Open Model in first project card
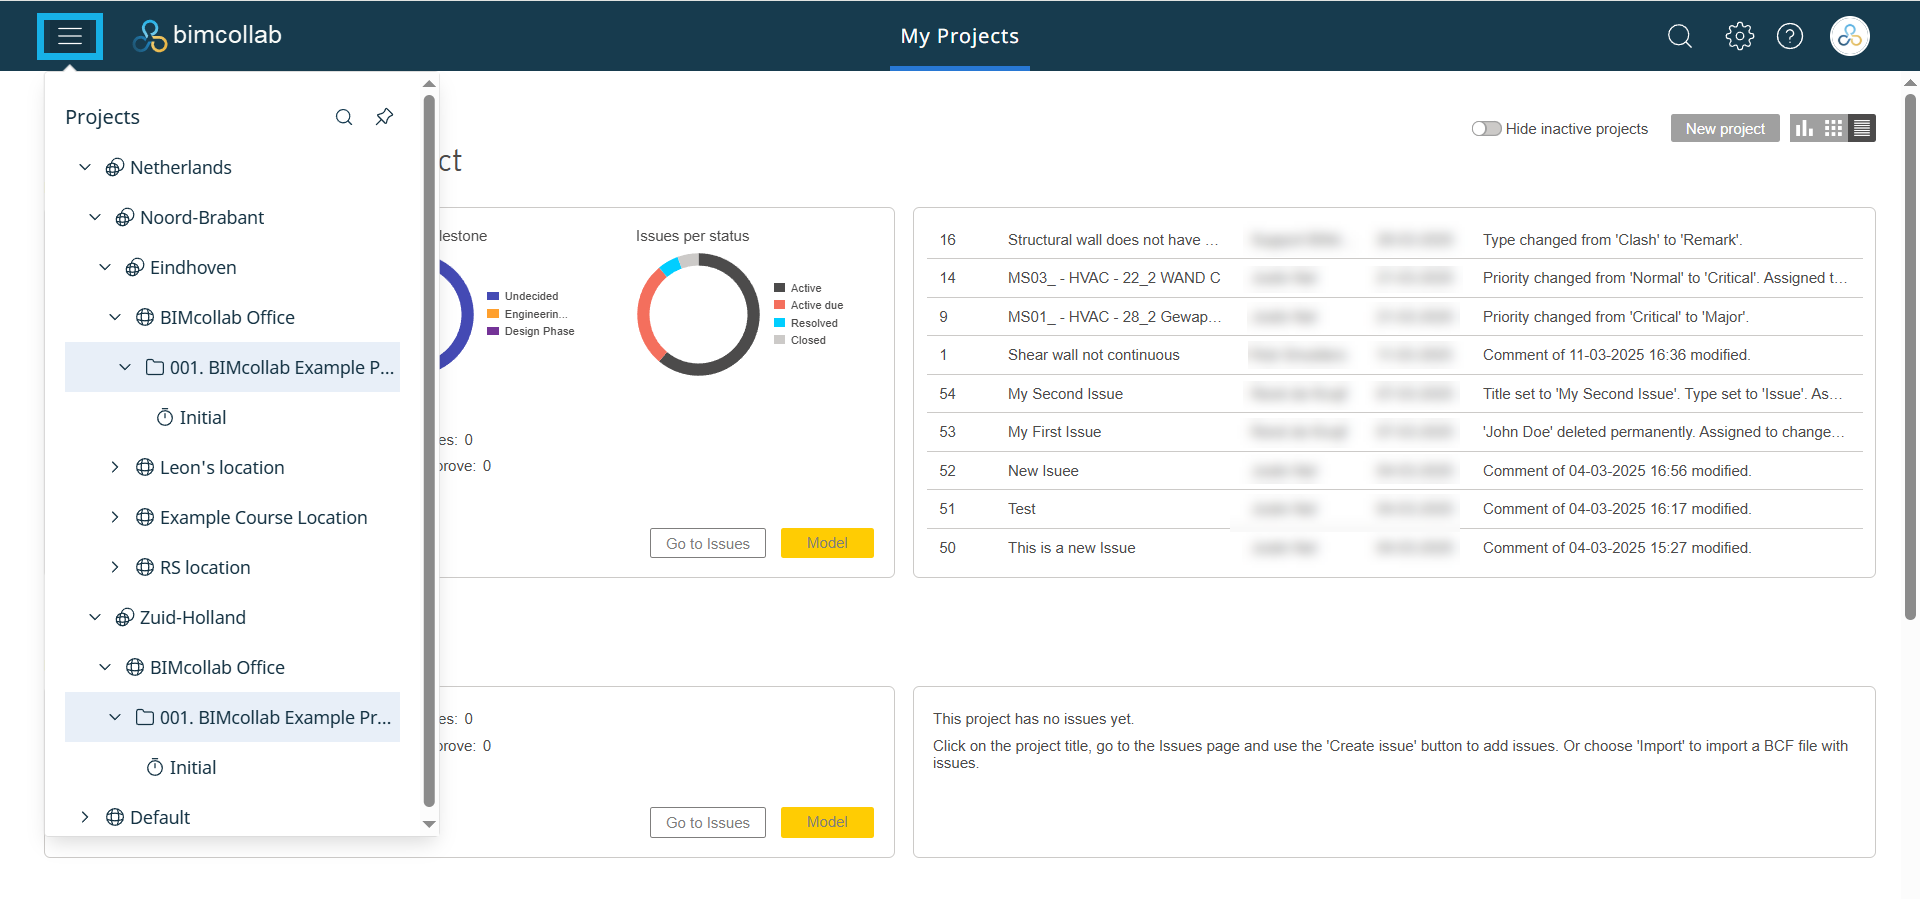 (x=827, y=543)
